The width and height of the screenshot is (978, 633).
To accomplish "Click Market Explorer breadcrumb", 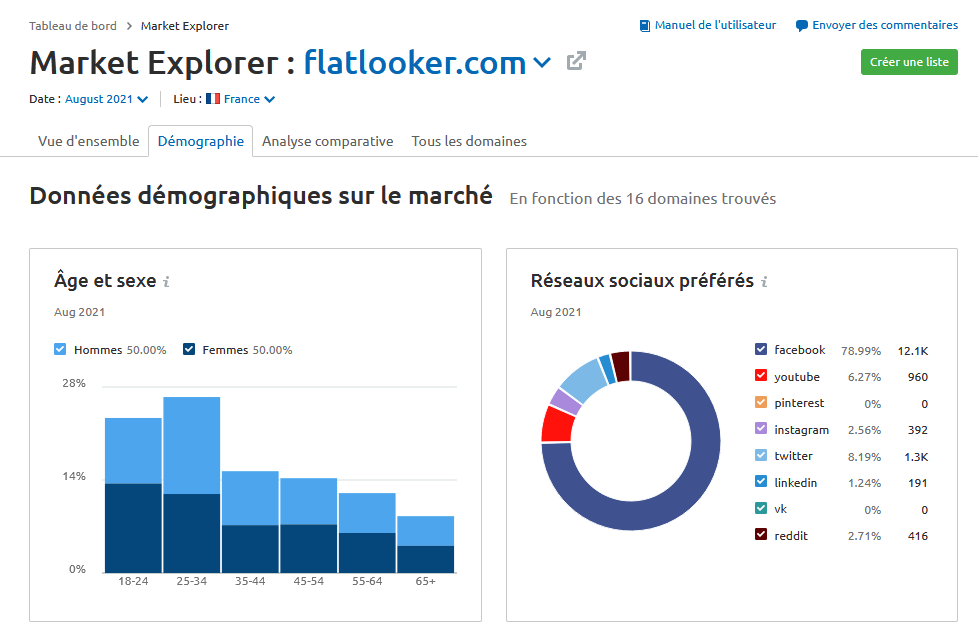I will 185,26.
